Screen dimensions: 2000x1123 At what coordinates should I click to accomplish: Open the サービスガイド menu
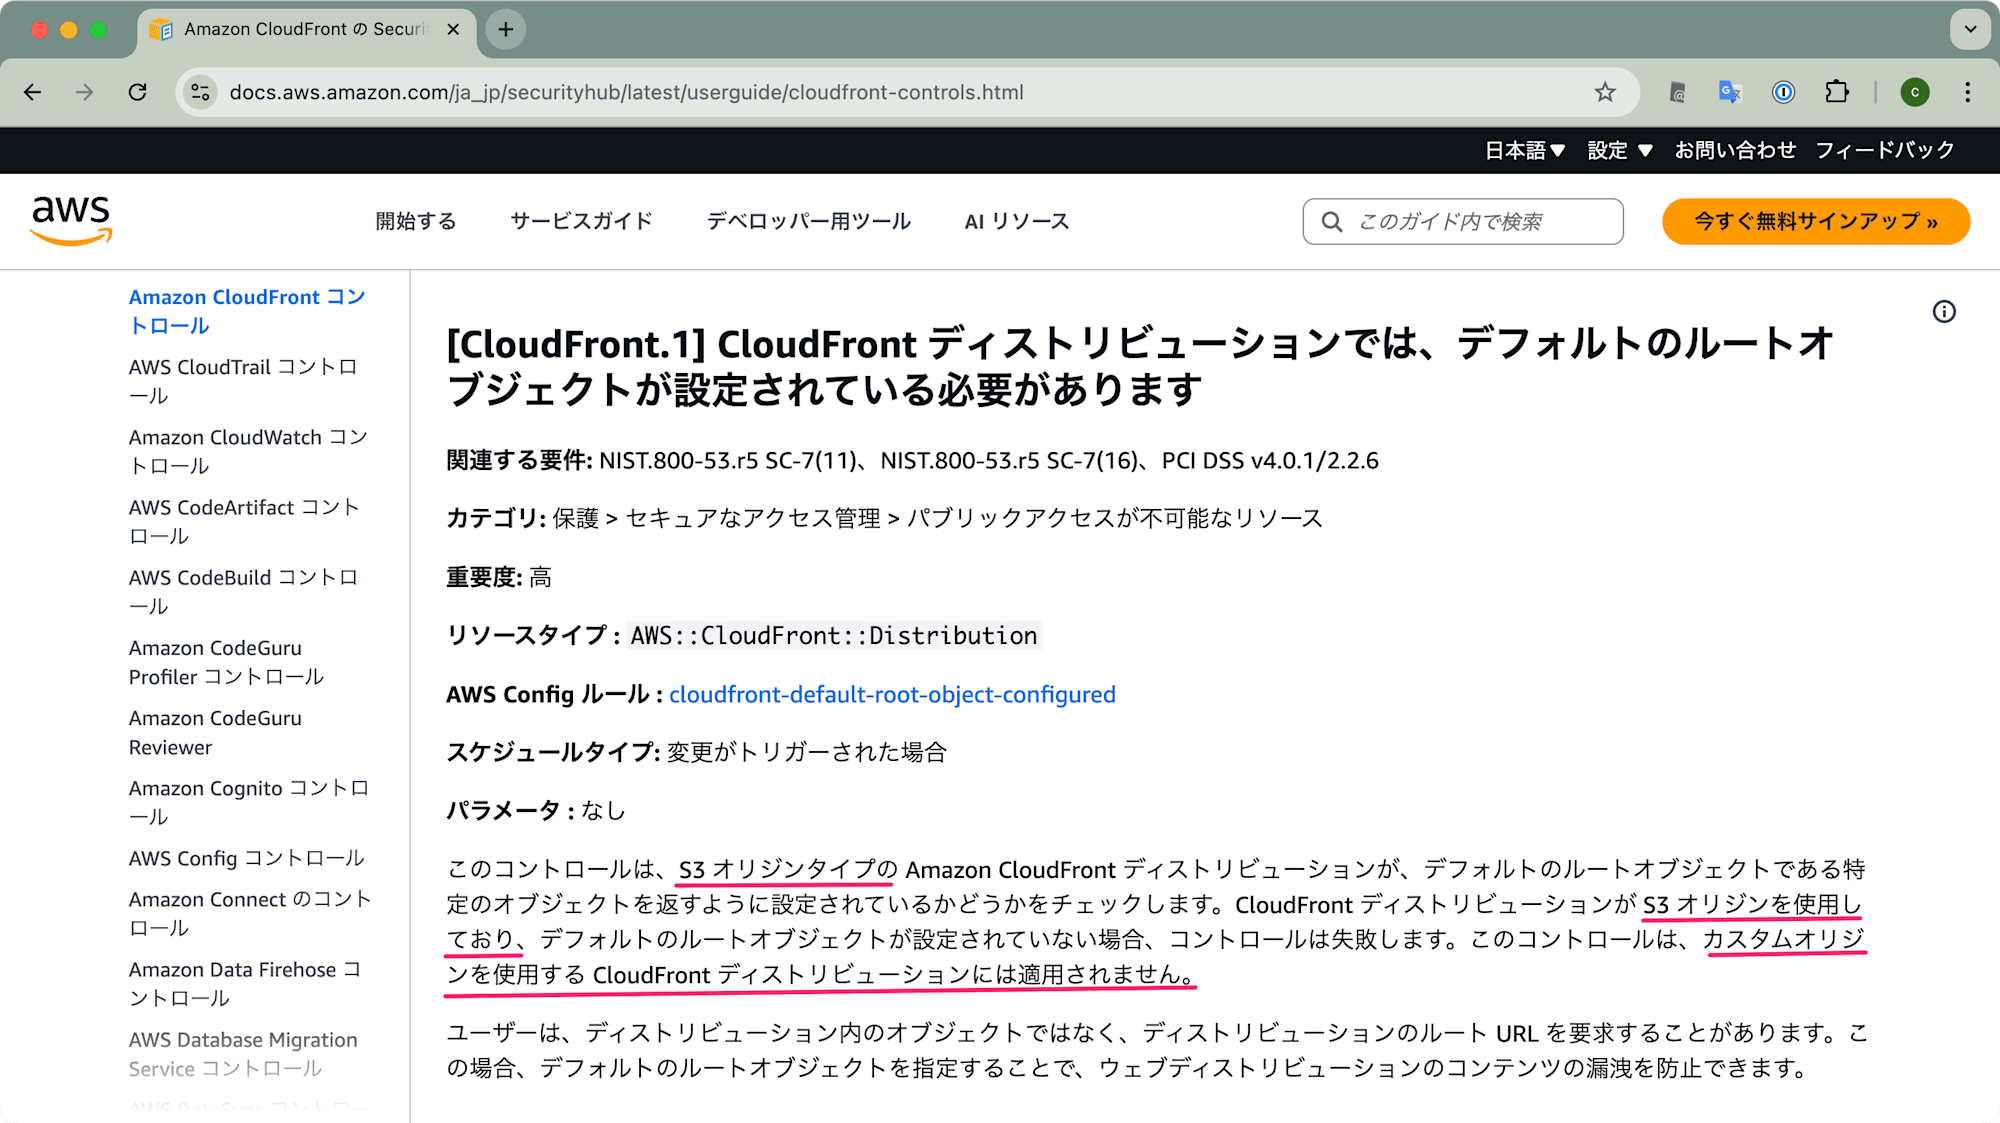click(581, 221)
